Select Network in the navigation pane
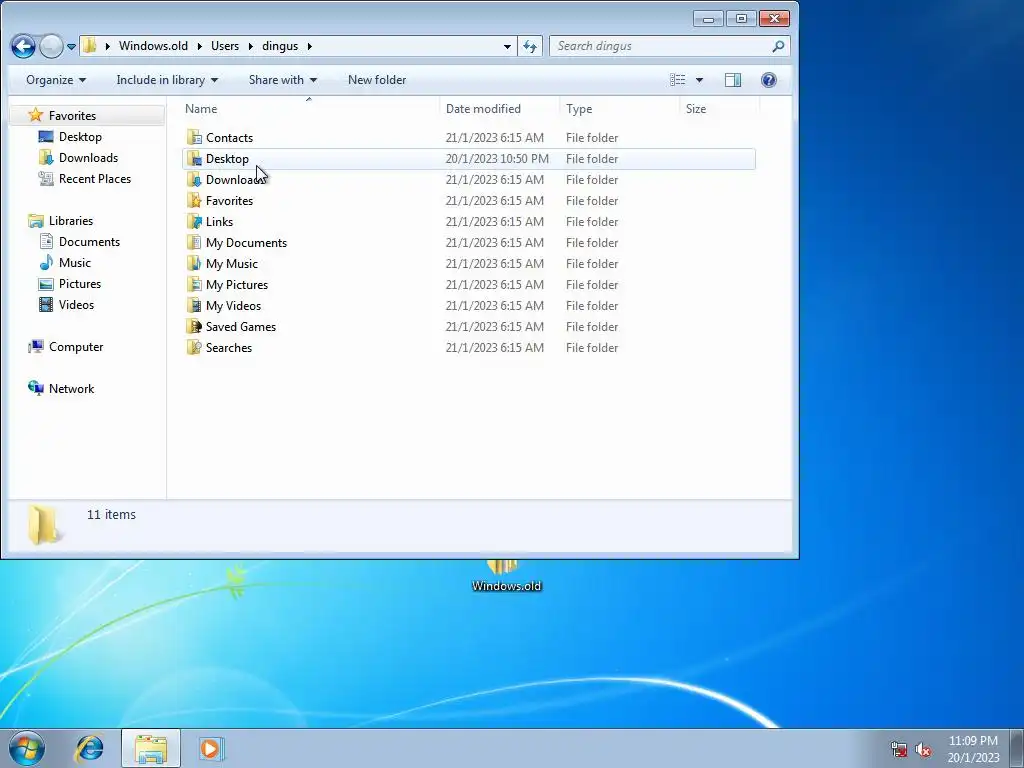This screenshot has height=768, width=1024. click(x=71, y=389)
